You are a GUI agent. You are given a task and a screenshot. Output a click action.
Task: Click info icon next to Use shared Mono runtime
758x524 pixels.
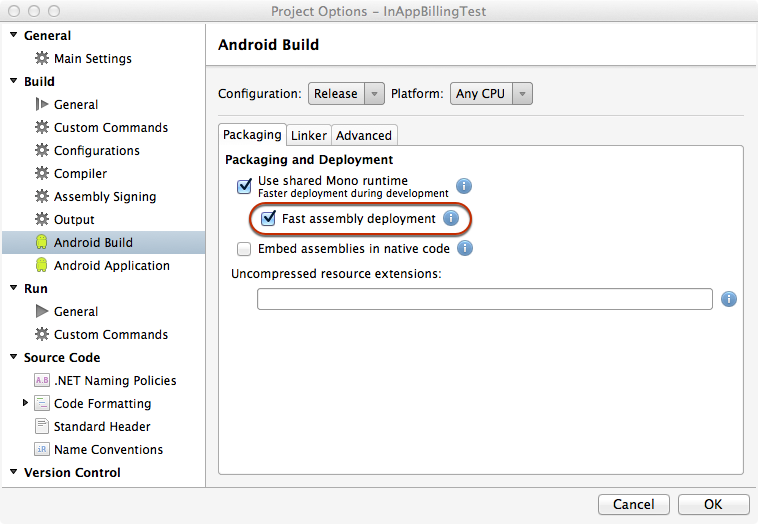[x=464, y=186]
